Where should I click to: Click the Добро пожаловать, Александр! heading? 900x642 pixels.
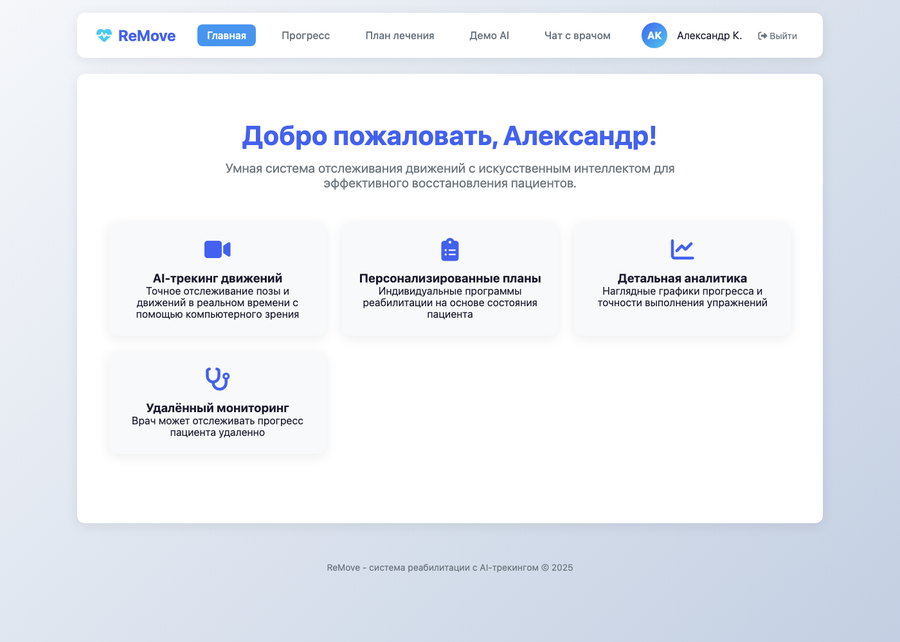click(449, 136)
